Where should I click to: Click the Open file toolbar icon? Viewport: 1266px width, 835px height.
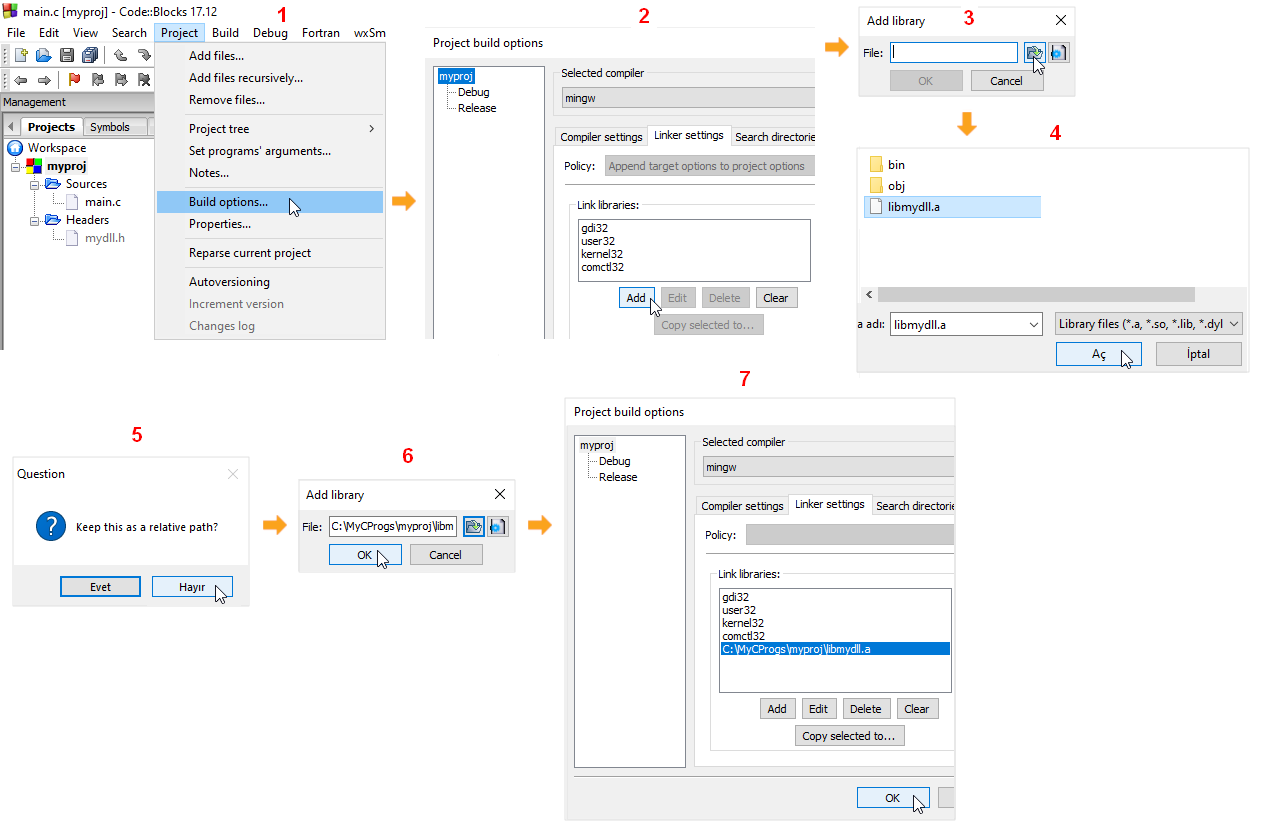click(x=43, y=55)
